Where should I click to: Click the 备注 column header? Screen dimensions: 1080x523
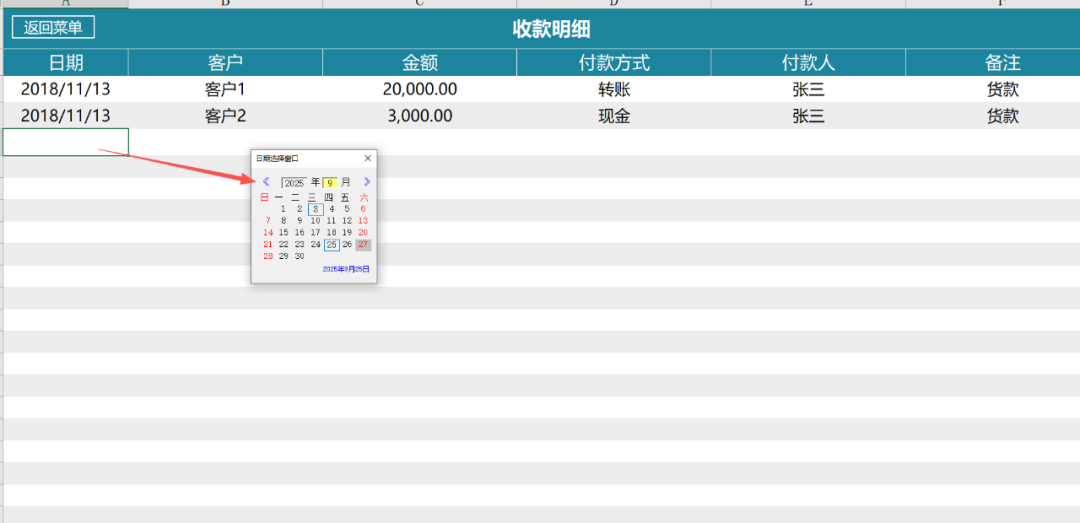point(1002,63)
